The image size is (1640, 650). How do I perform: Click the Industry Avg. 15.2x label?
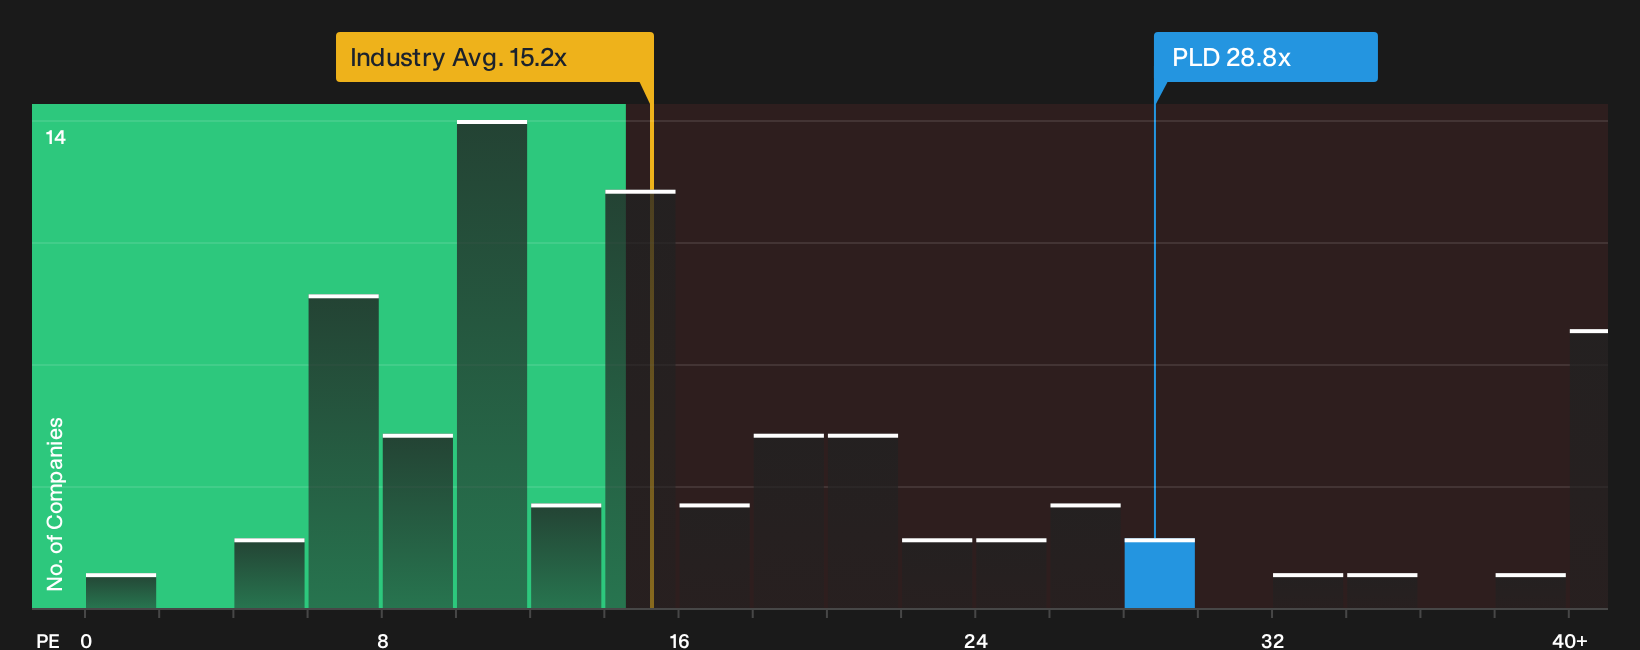[x=494, y=57]
